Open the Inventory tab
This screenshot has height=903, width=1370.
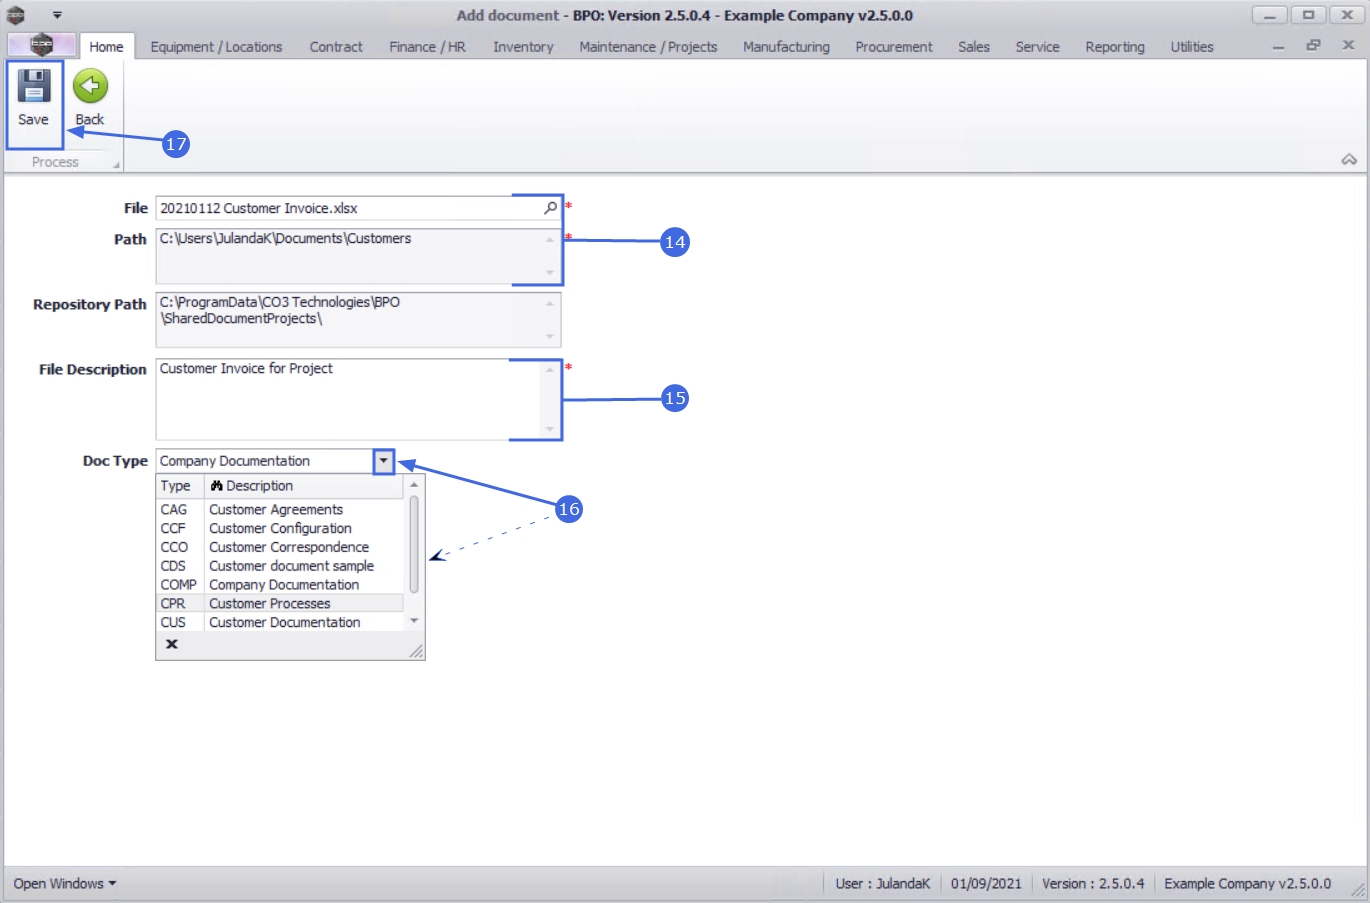523,47
